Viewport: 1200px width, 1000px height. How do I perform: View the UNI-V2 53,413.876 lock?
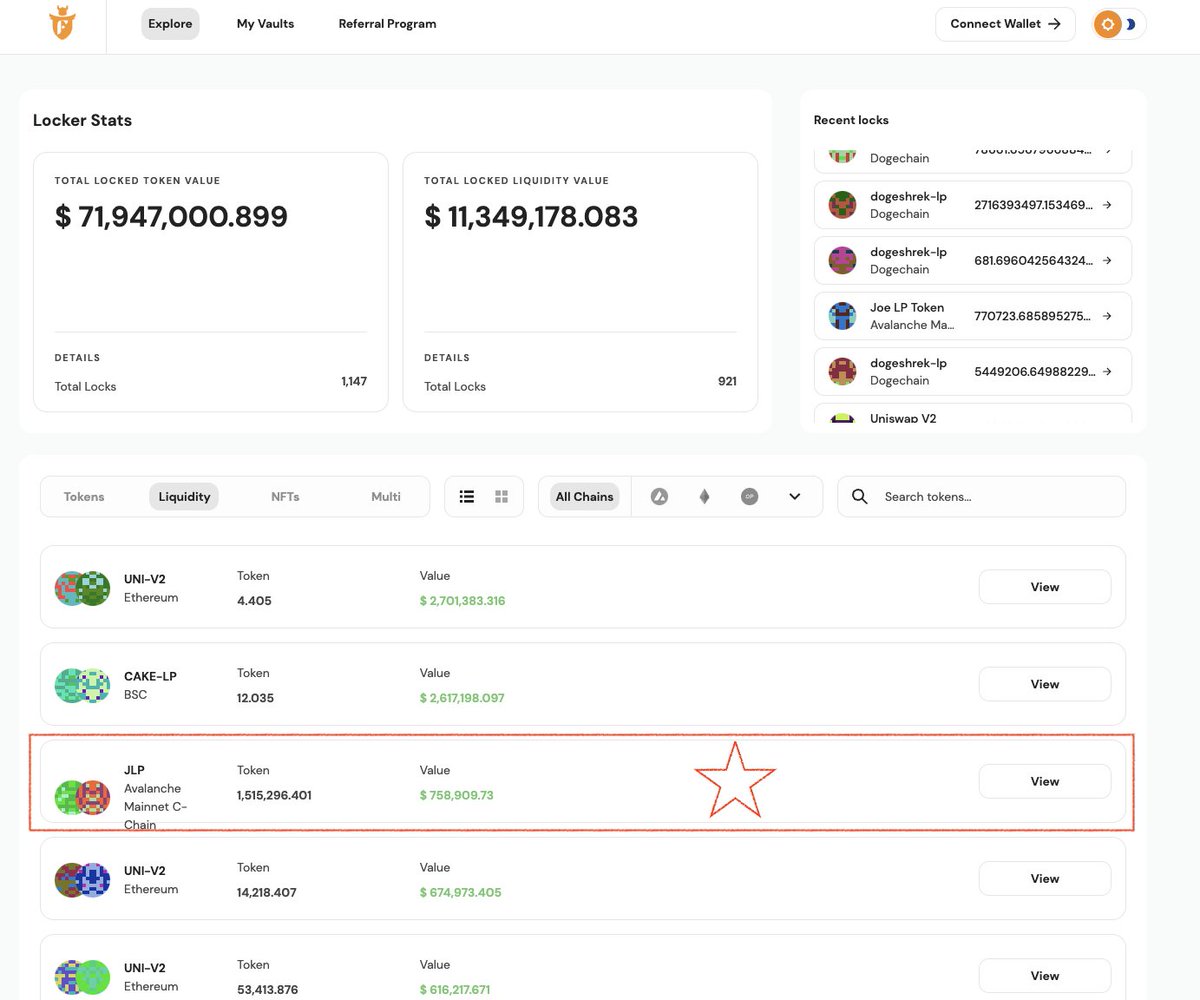click(x=1045, y=975)
